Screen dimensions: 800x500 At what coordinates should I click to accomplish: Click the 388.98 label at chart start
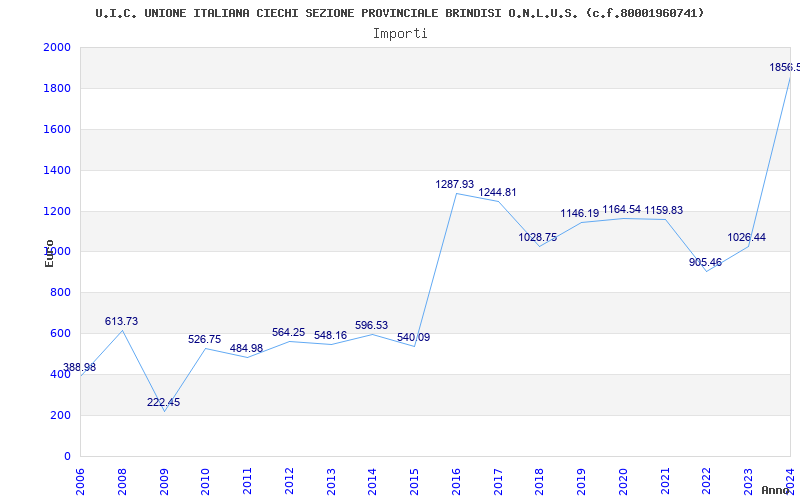click(79, 368)
